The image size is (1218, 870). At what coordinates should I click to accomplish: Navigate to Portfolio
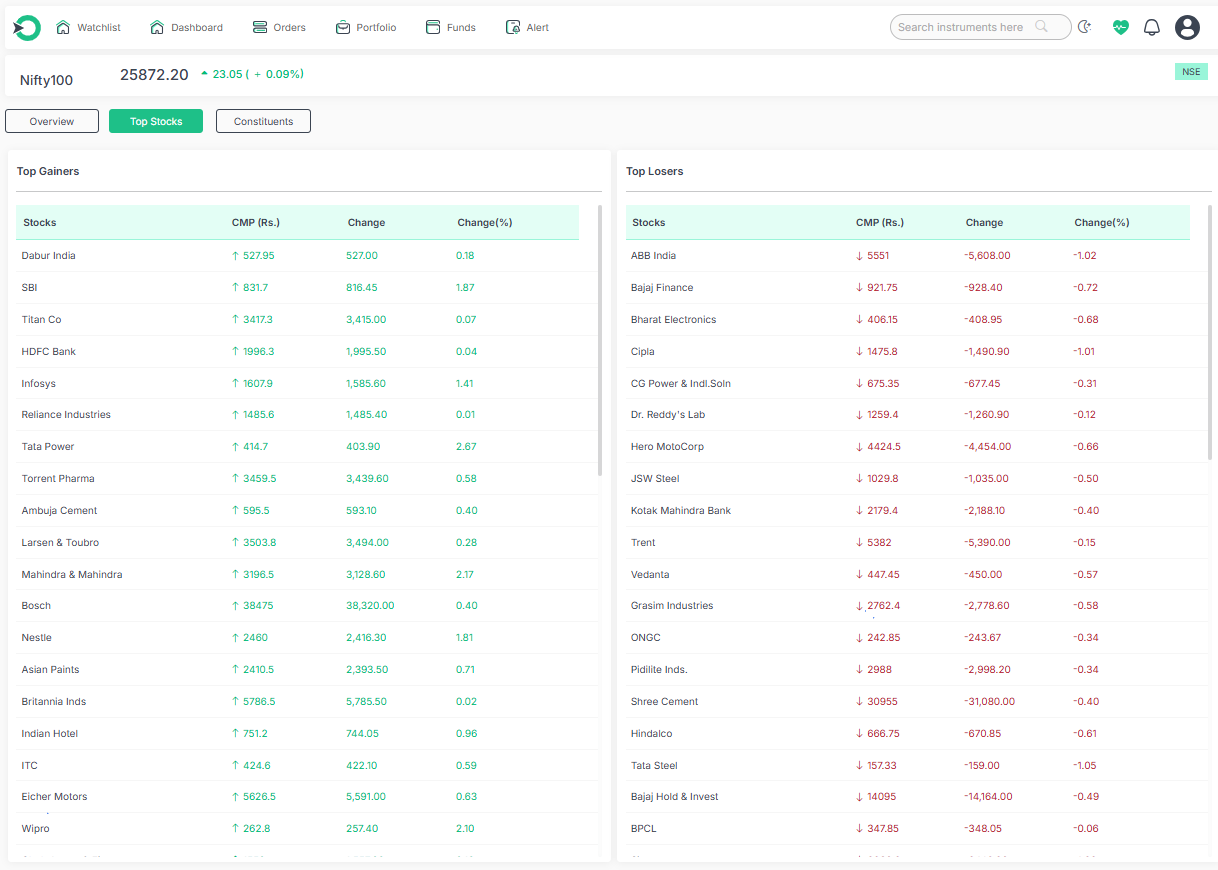[366, 28]
